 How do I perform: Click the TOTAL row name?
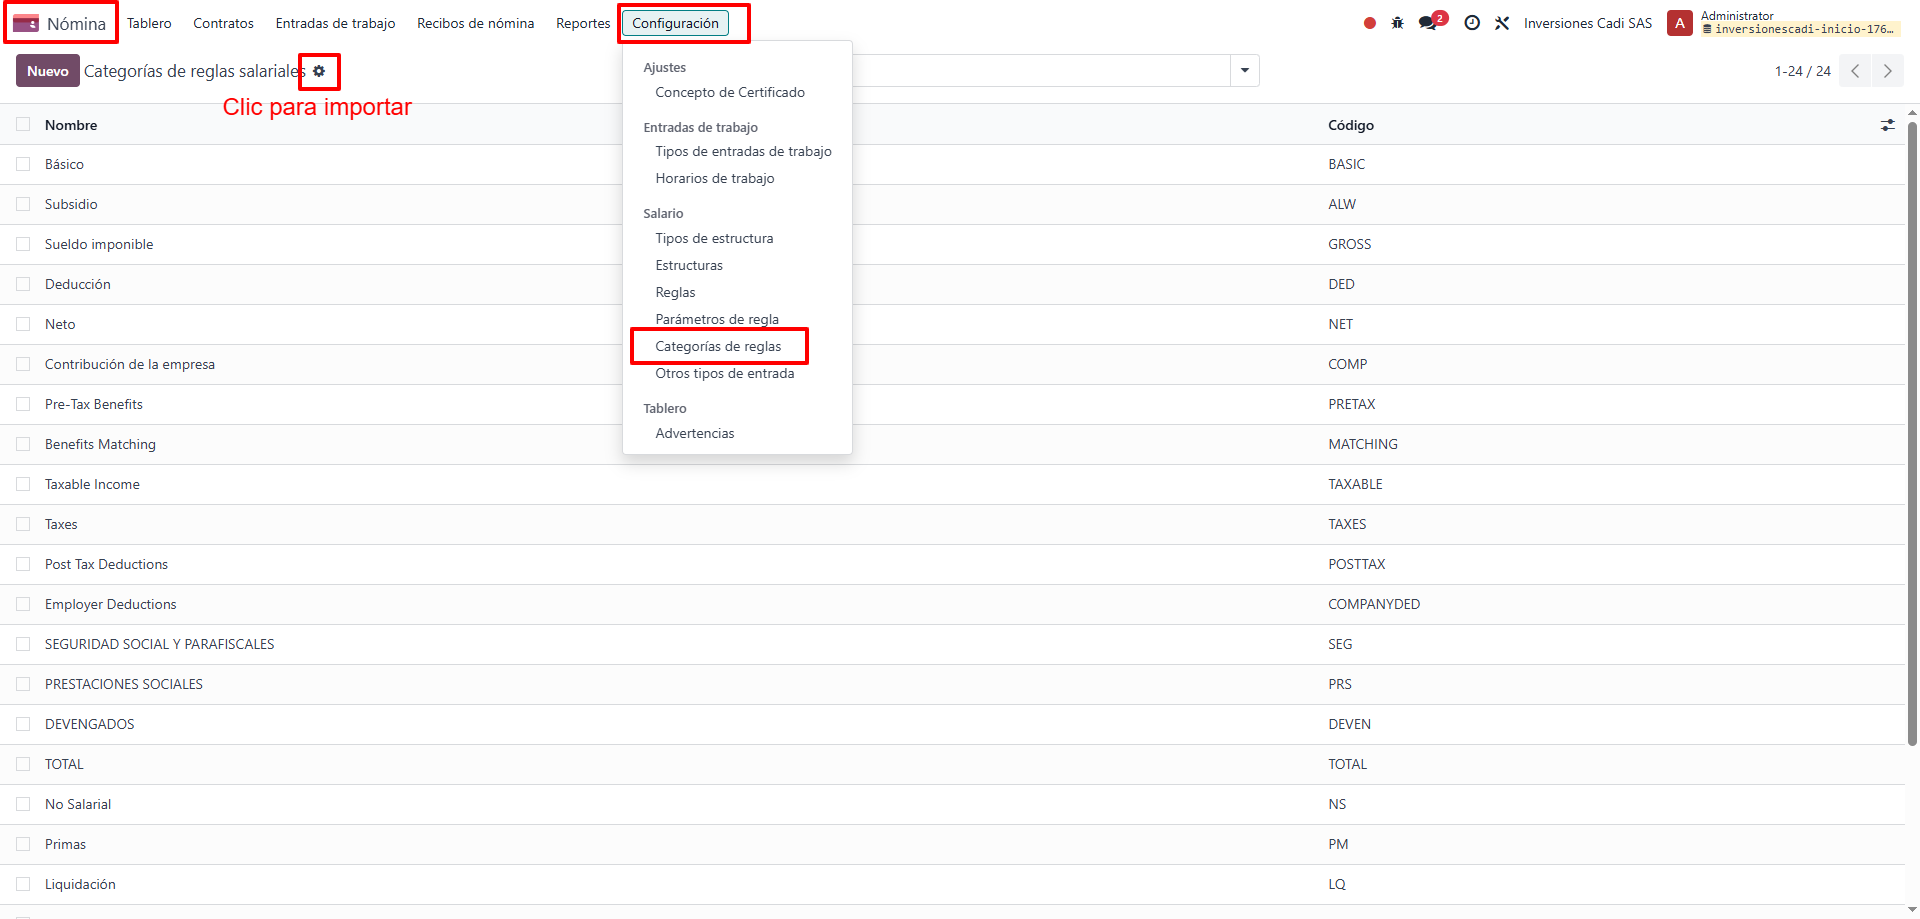coord(64,764)
